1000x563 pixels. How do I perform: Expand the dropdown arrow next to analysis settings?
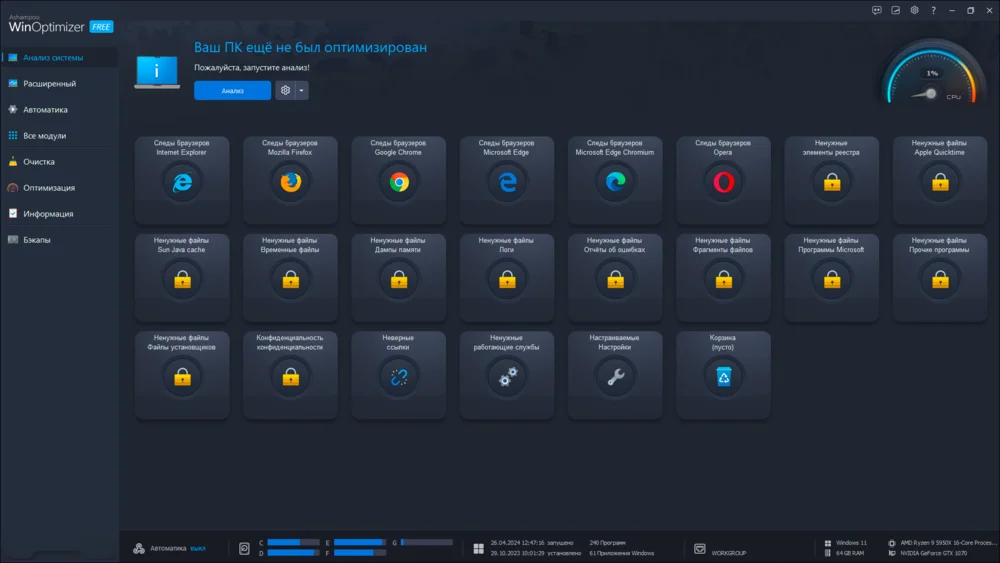click(302, 91)
